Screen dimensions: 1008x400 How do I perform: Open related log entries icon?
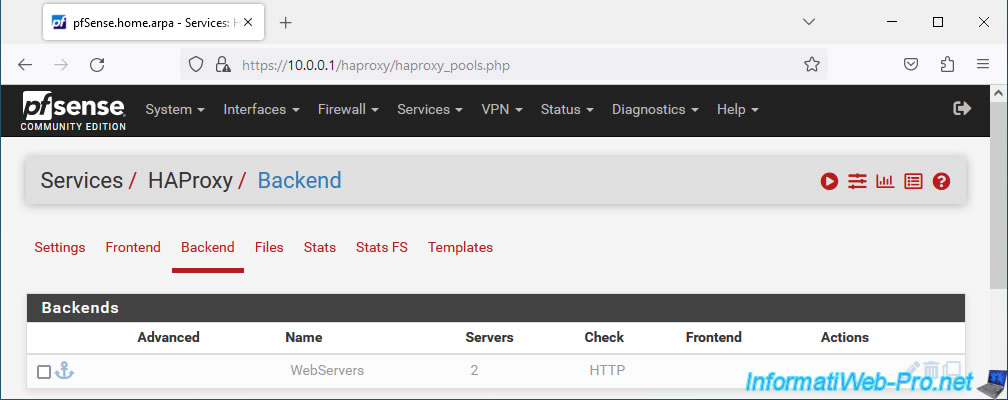(x=913, y=181)
